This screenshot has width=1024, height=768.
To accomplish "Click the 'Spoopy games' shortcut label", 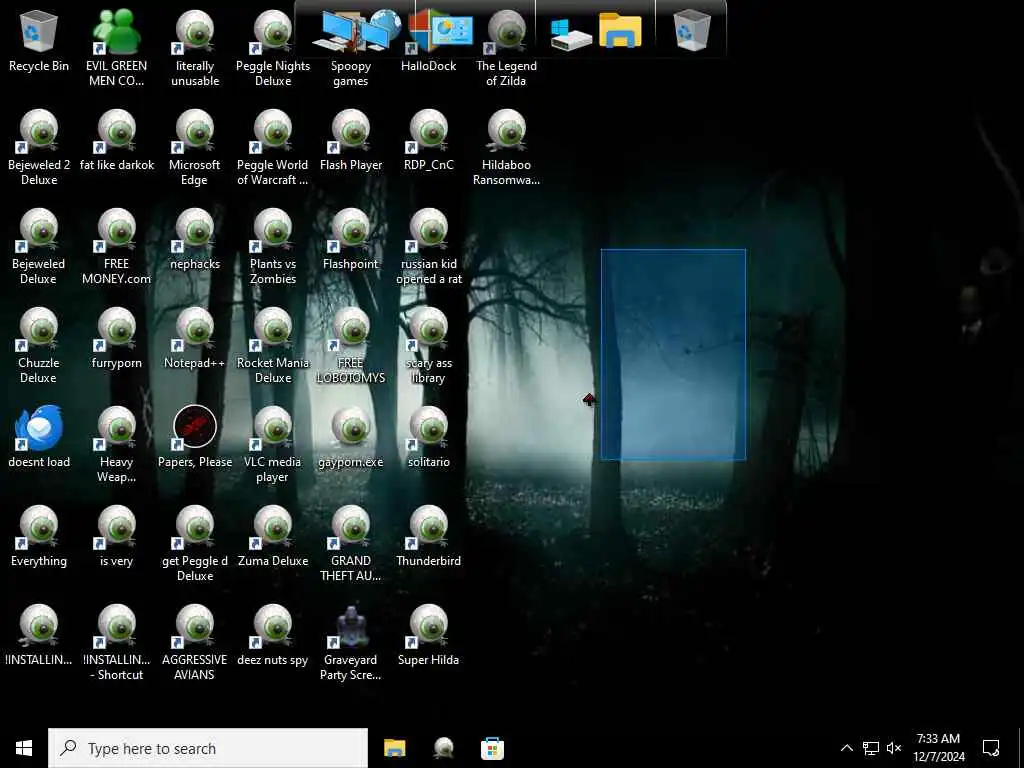I will point(351,73).
